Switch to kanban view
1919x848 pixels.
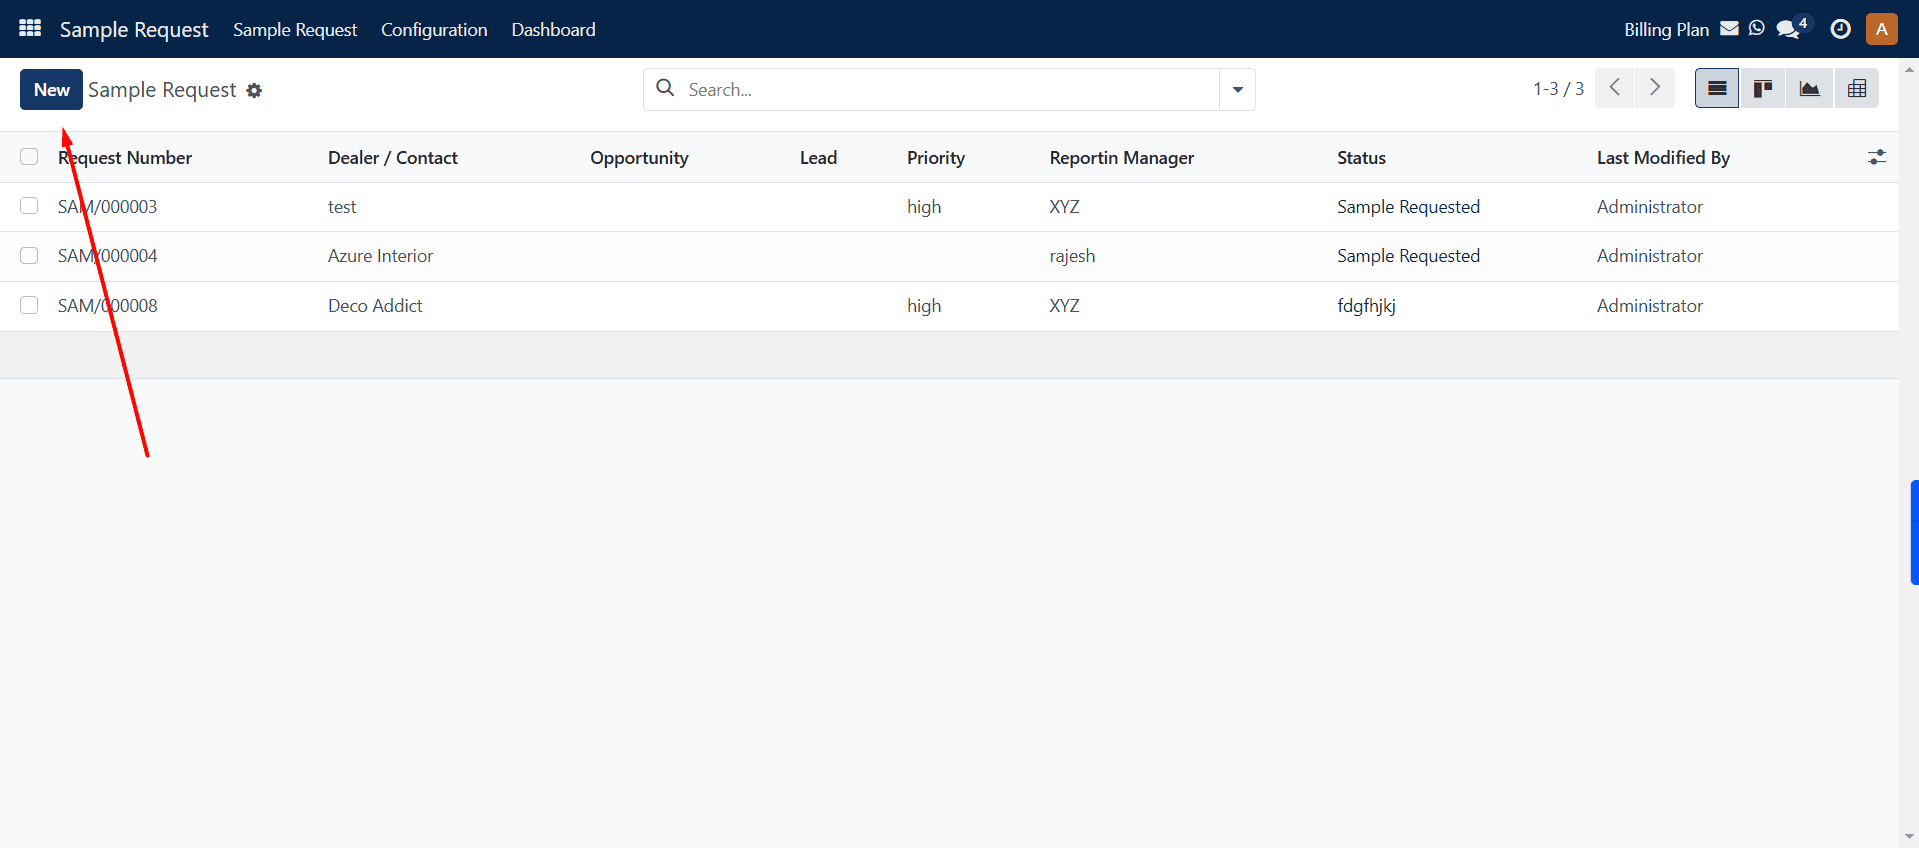pyautogui.click(x=1763, y=88)
